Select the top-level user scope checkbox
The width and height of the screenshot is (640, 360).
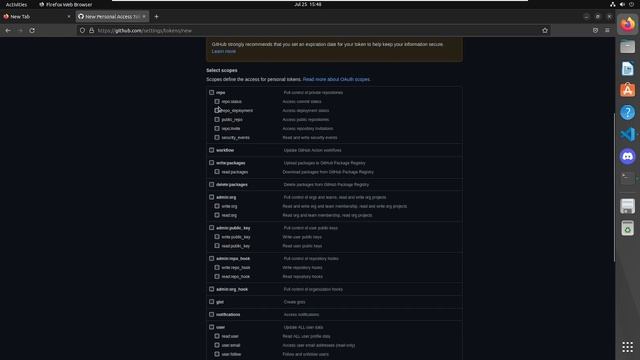coord(211,327)
